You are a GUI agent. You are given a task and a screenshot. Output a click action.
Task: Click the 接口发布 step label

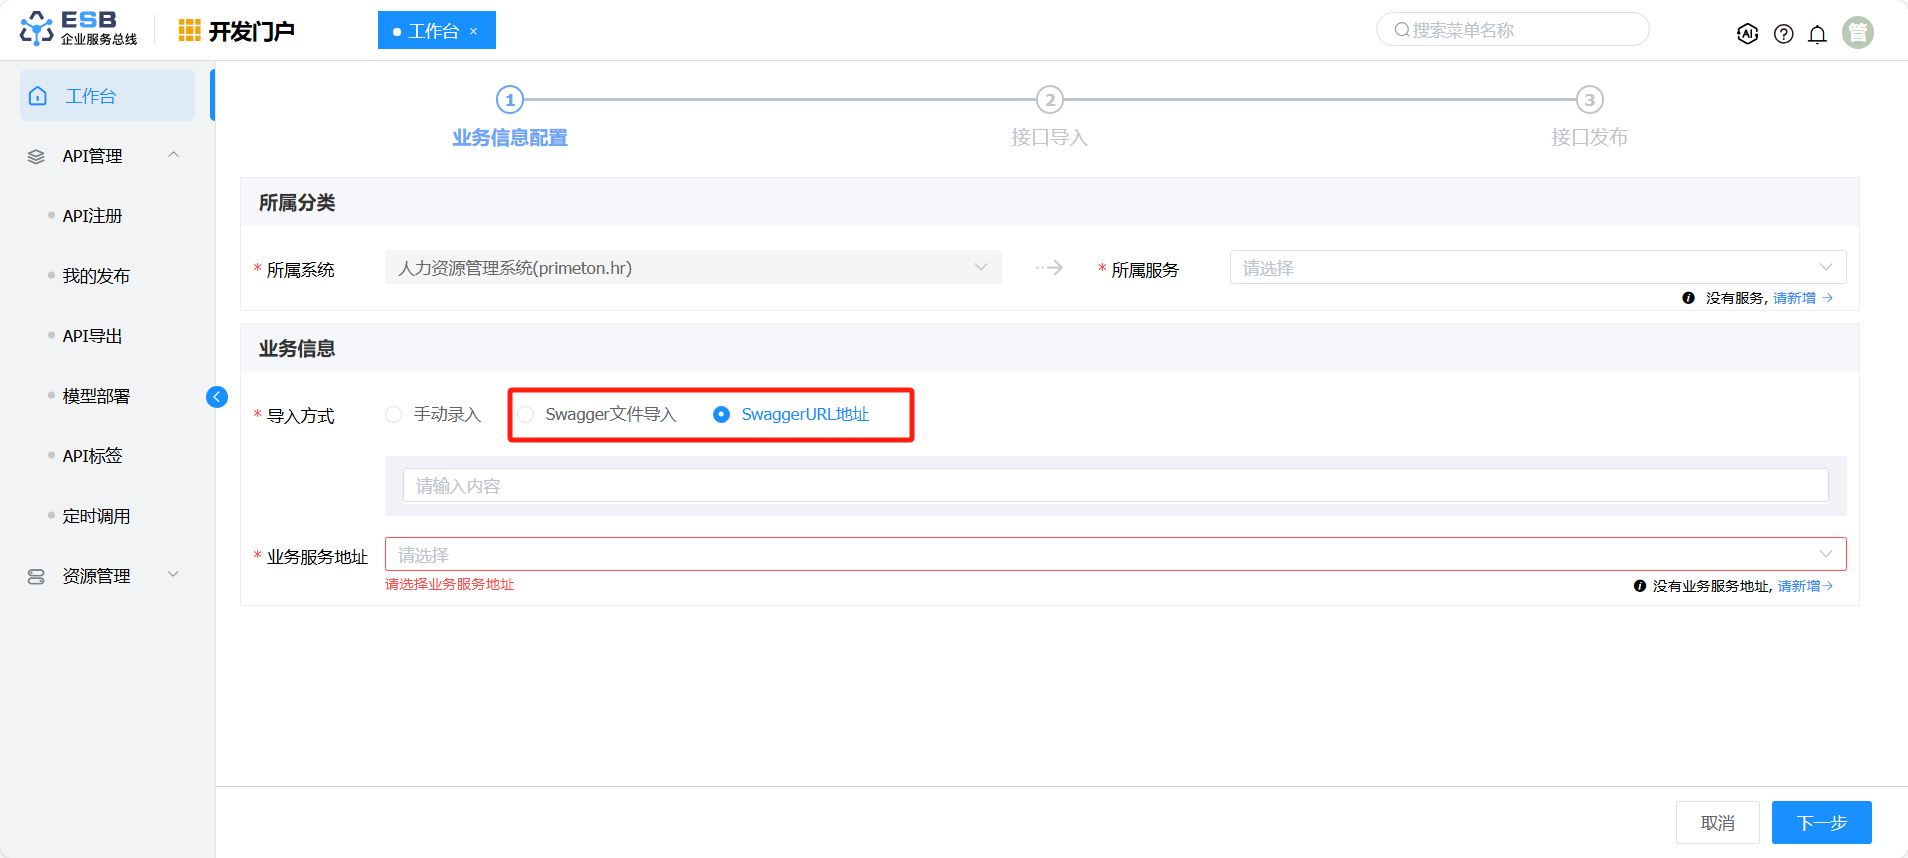(1590, 137)
